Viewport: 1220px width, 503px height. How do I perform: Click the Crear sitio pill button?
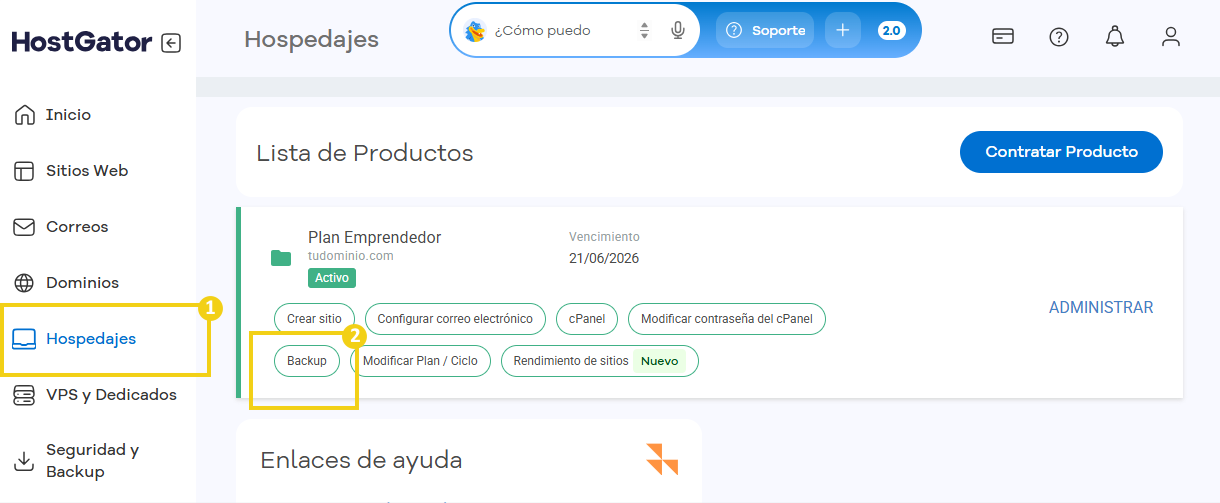click(x=314, y=319)
